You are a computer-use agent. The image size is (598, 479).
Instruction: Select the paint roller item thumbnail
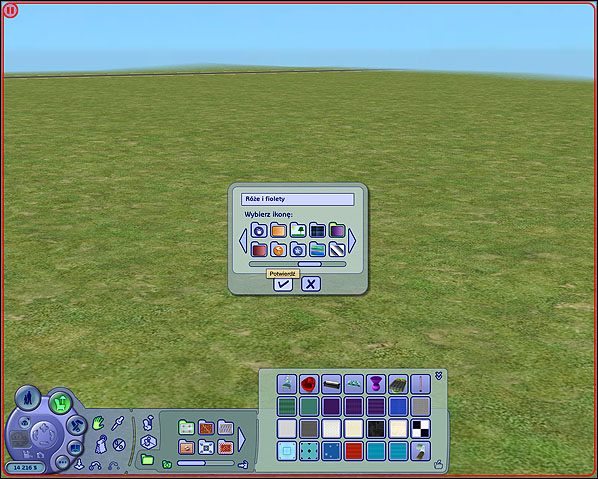point(421,451)
